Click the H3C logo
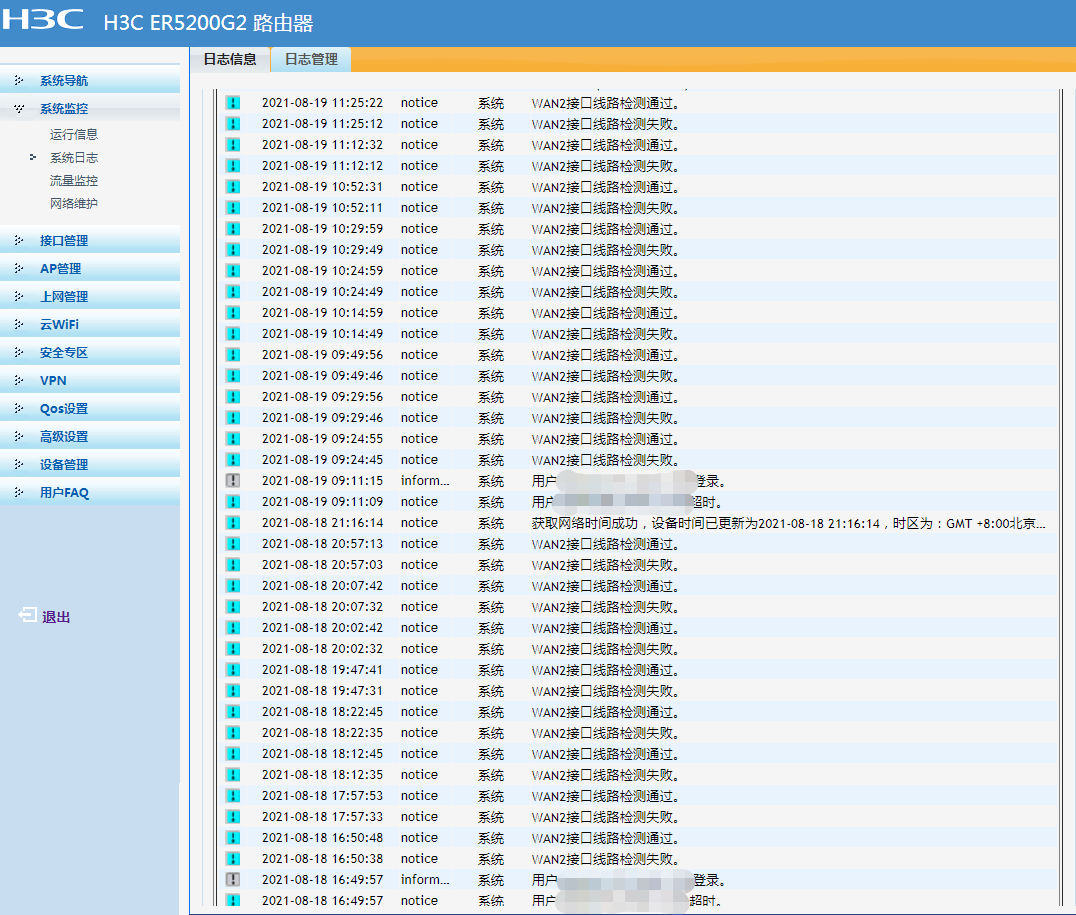The height and width of the screenshot is (915, 1076). [43, 19]
